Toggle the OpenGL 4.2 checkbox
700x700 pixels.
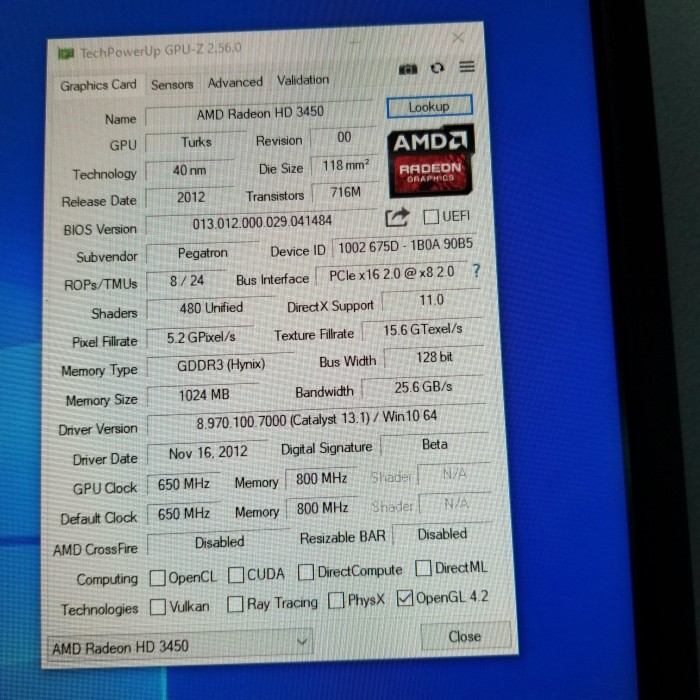pyautogui.click(x=405, y=598)
